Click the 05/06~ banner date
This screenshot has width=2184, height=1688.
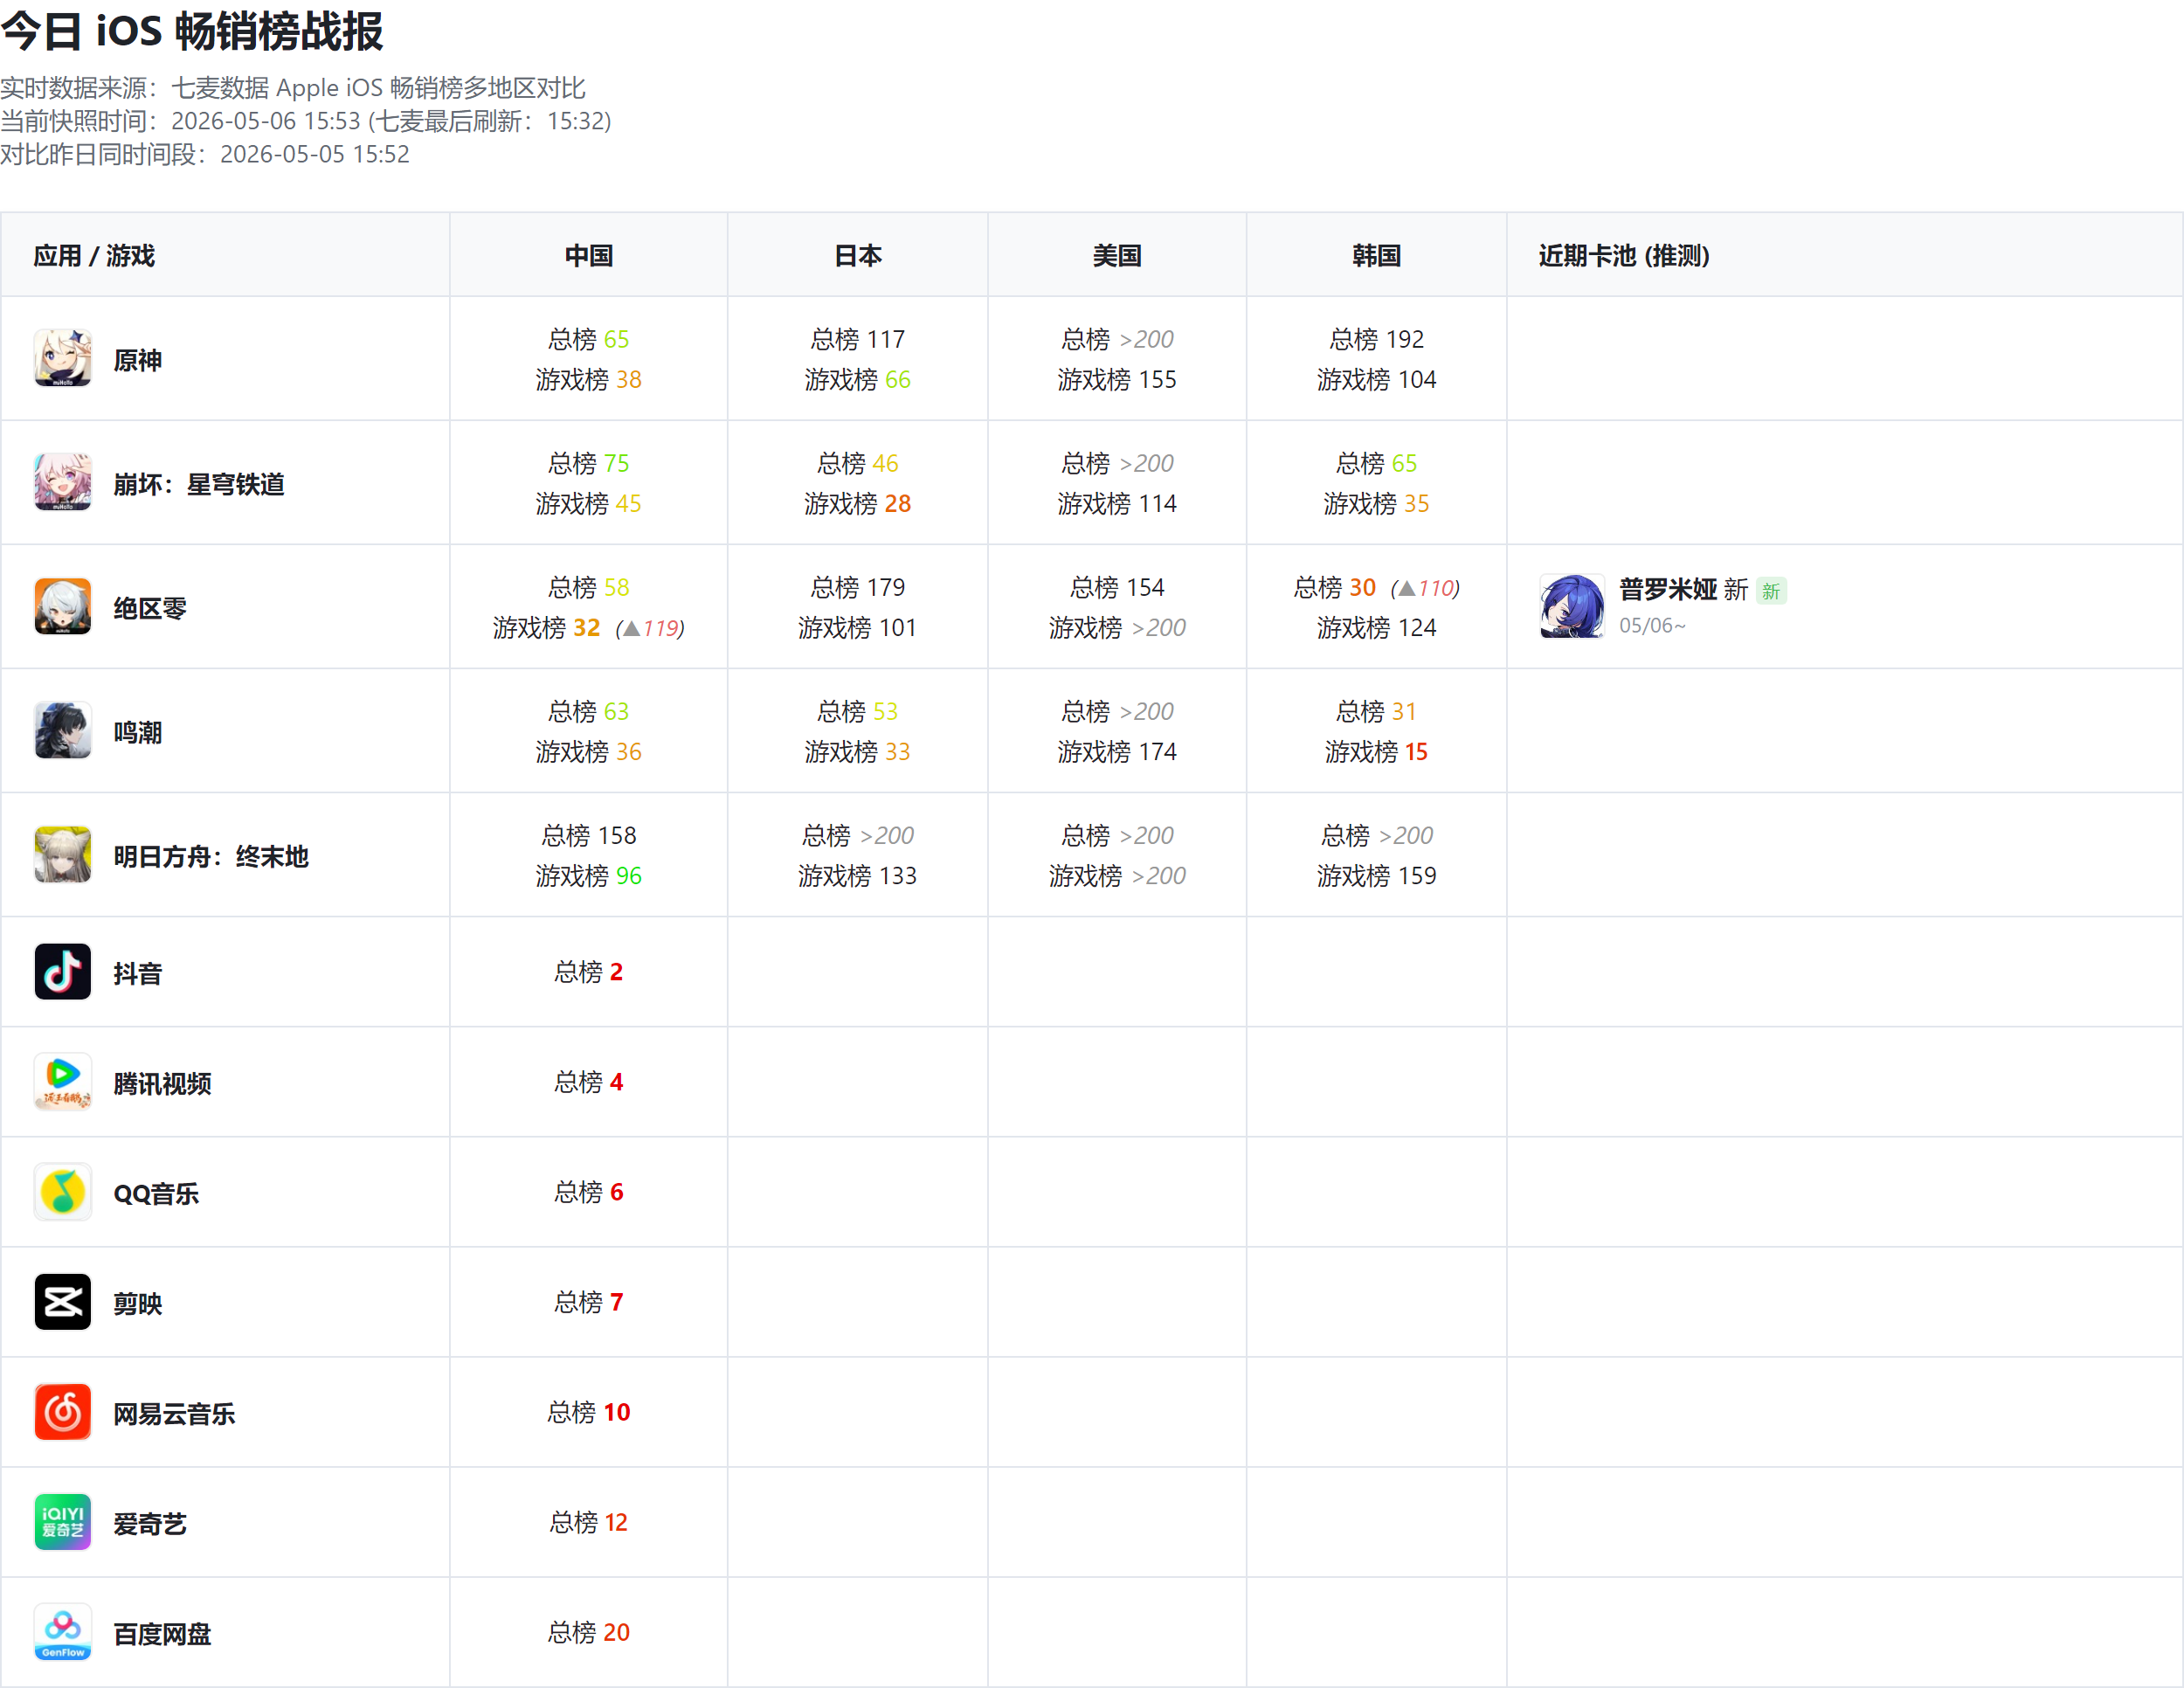point(1652,625)
